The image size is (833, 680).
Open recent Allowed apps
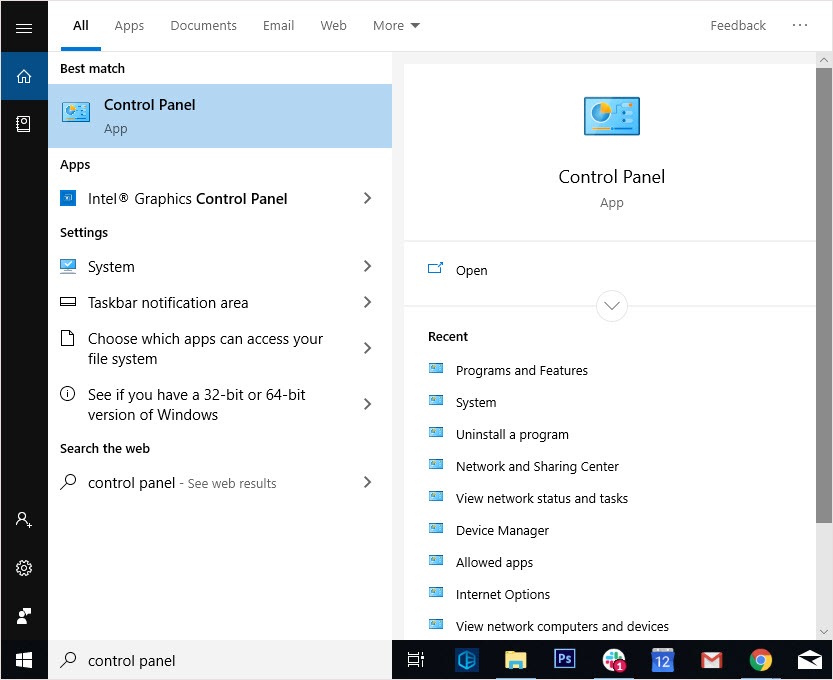pyautogui.click(x=494, y=562)
